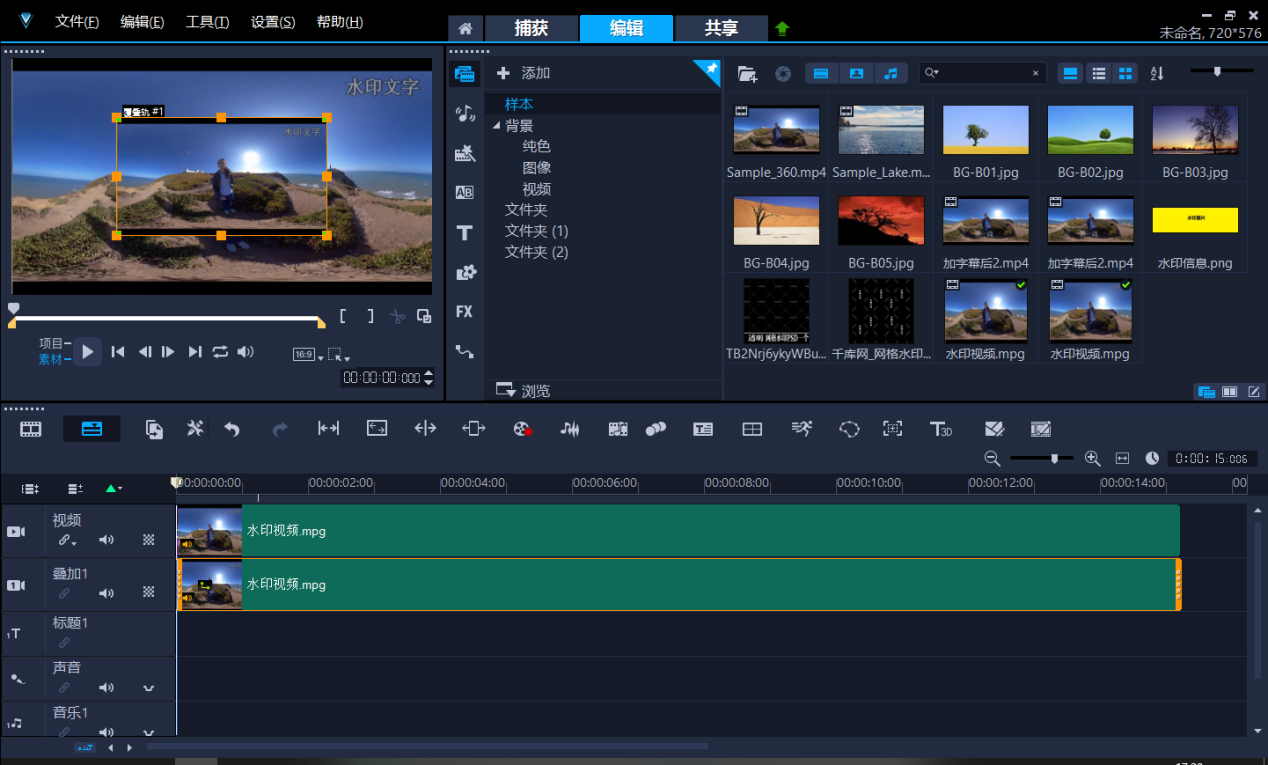Screen dimensions: 1268x765
Task: Open the motion tracking running-figure icon
Action: click(802, 429)
